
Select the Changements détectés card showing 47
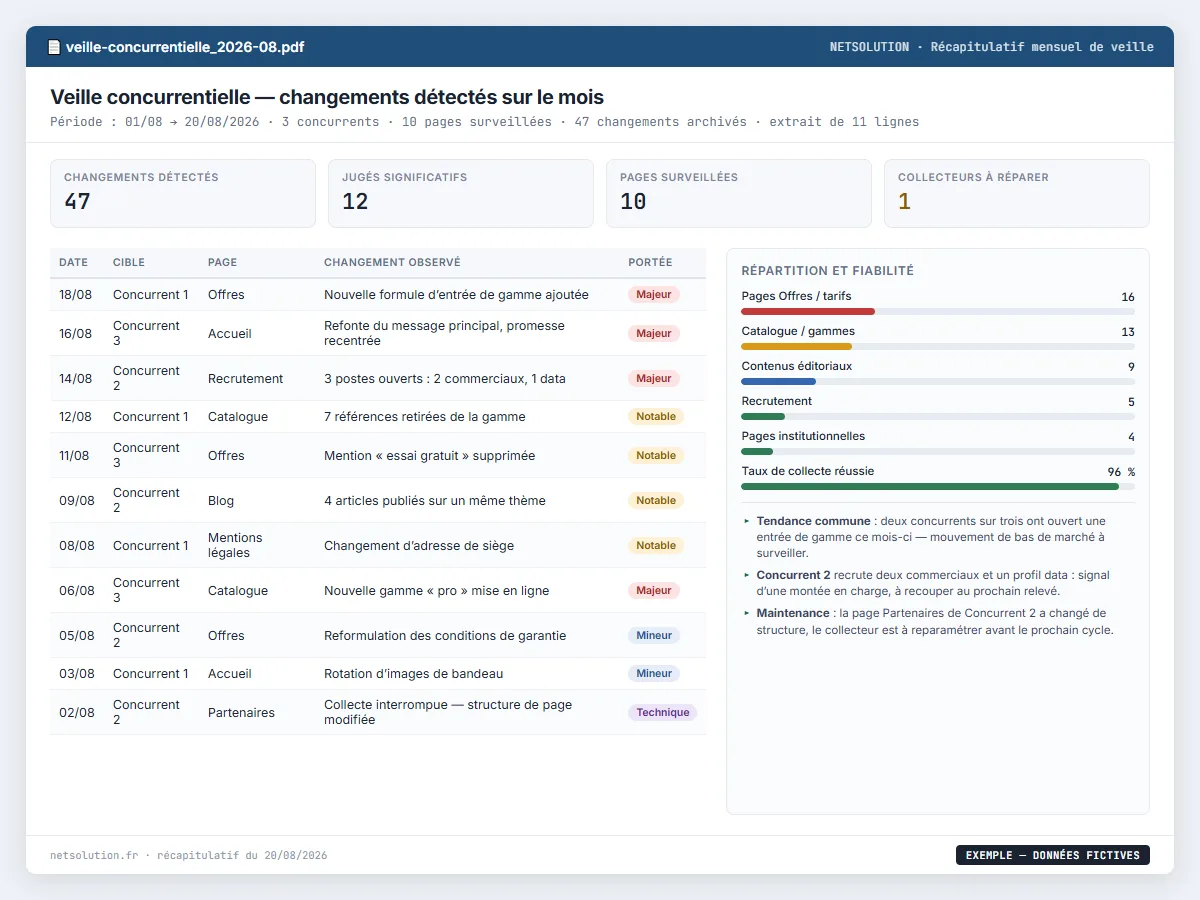183,194
